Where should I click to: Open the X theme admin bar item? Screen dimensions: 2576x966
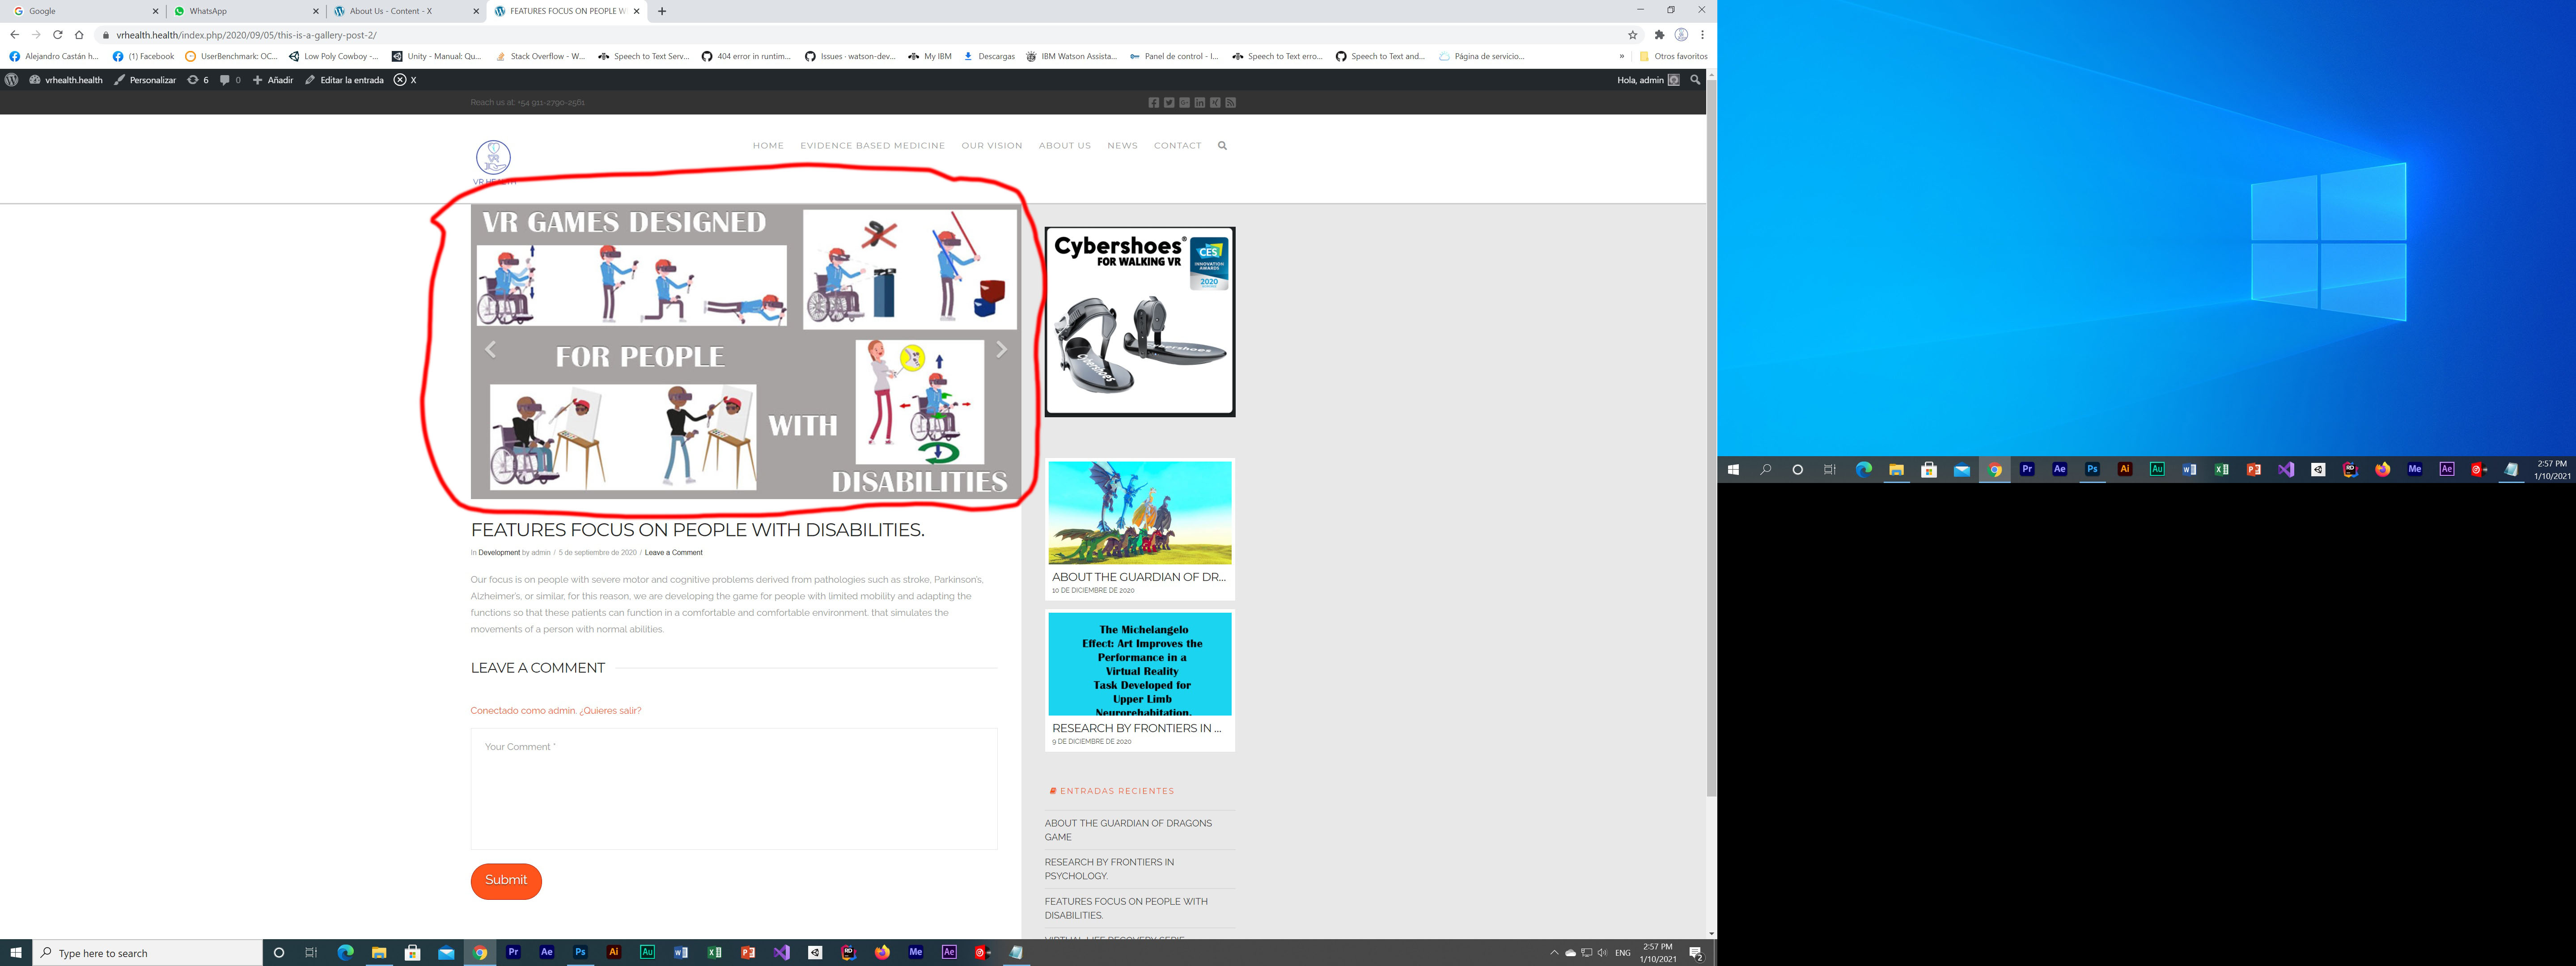click(405, 80)
